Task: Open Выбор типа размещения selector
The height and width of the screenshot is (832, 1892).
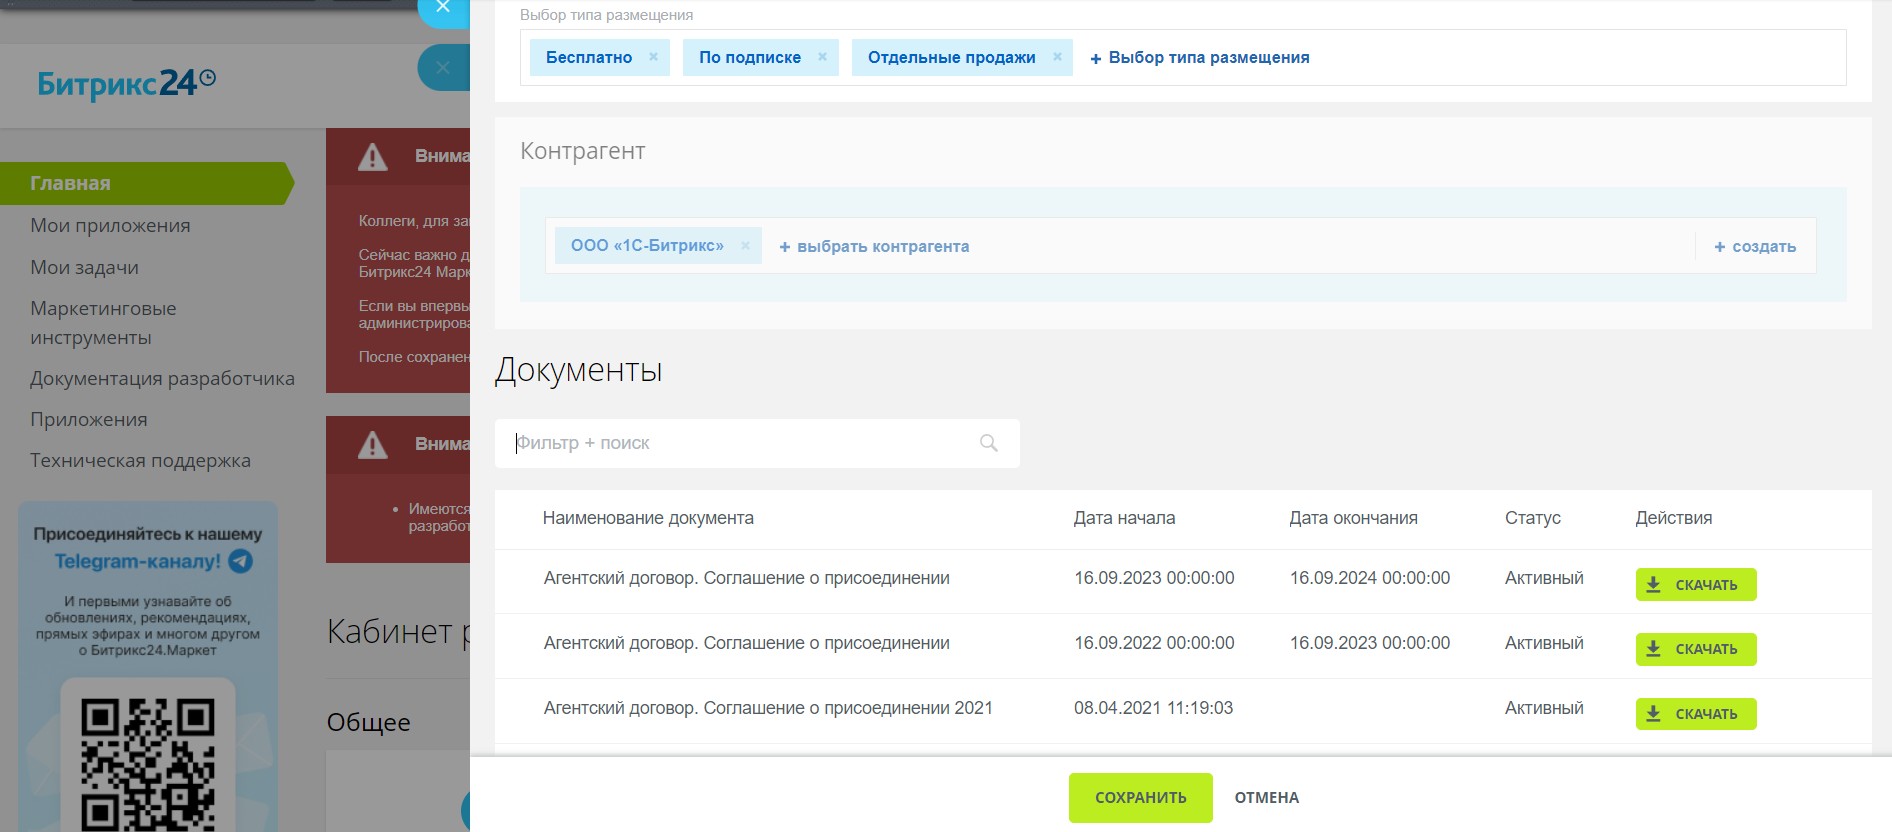Action: [x=1199, y=58]
